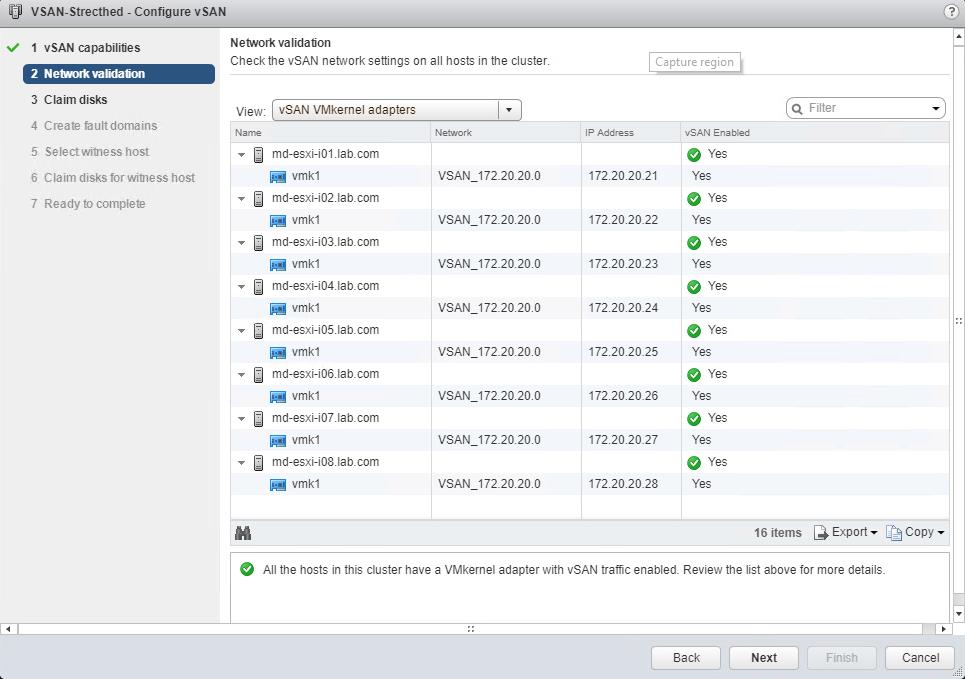
Task: Select step 4 Create fault domains
Action: tap(94, 126)
